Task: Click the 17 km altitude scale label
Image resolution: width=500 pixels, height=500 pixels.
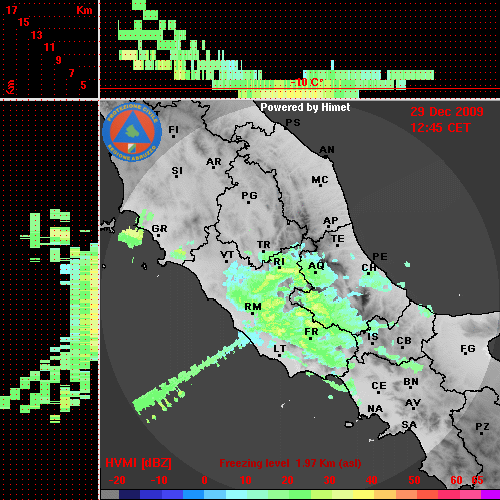Action: pos(11,10)
